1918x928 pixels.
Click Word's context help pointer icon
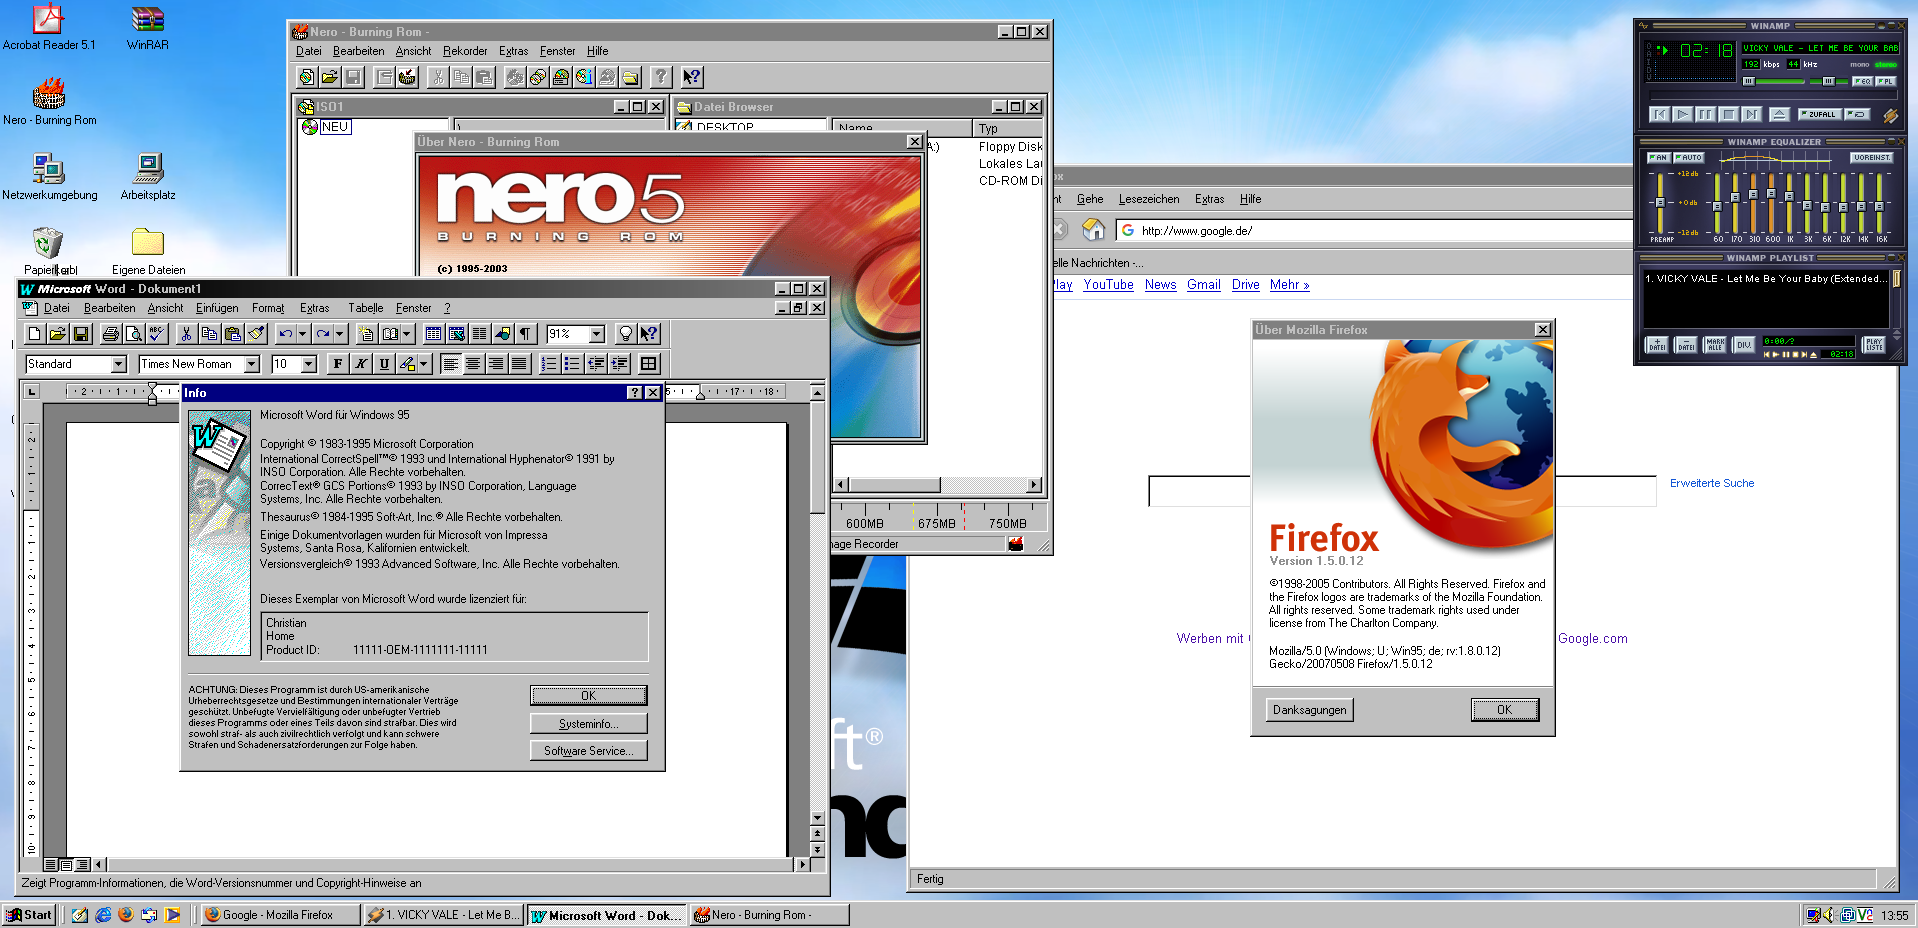click(x=649, y=334)
